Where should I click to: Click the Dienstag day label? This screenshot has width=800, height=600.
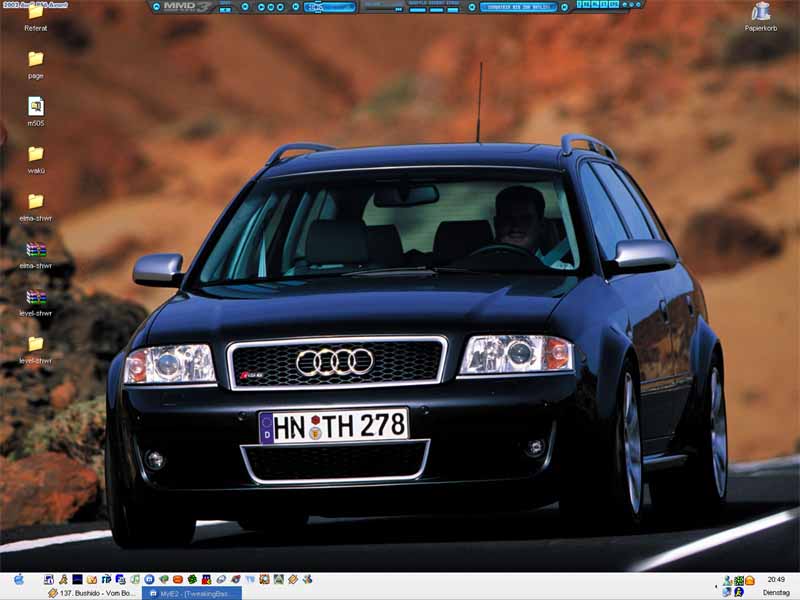coord(776,593)
